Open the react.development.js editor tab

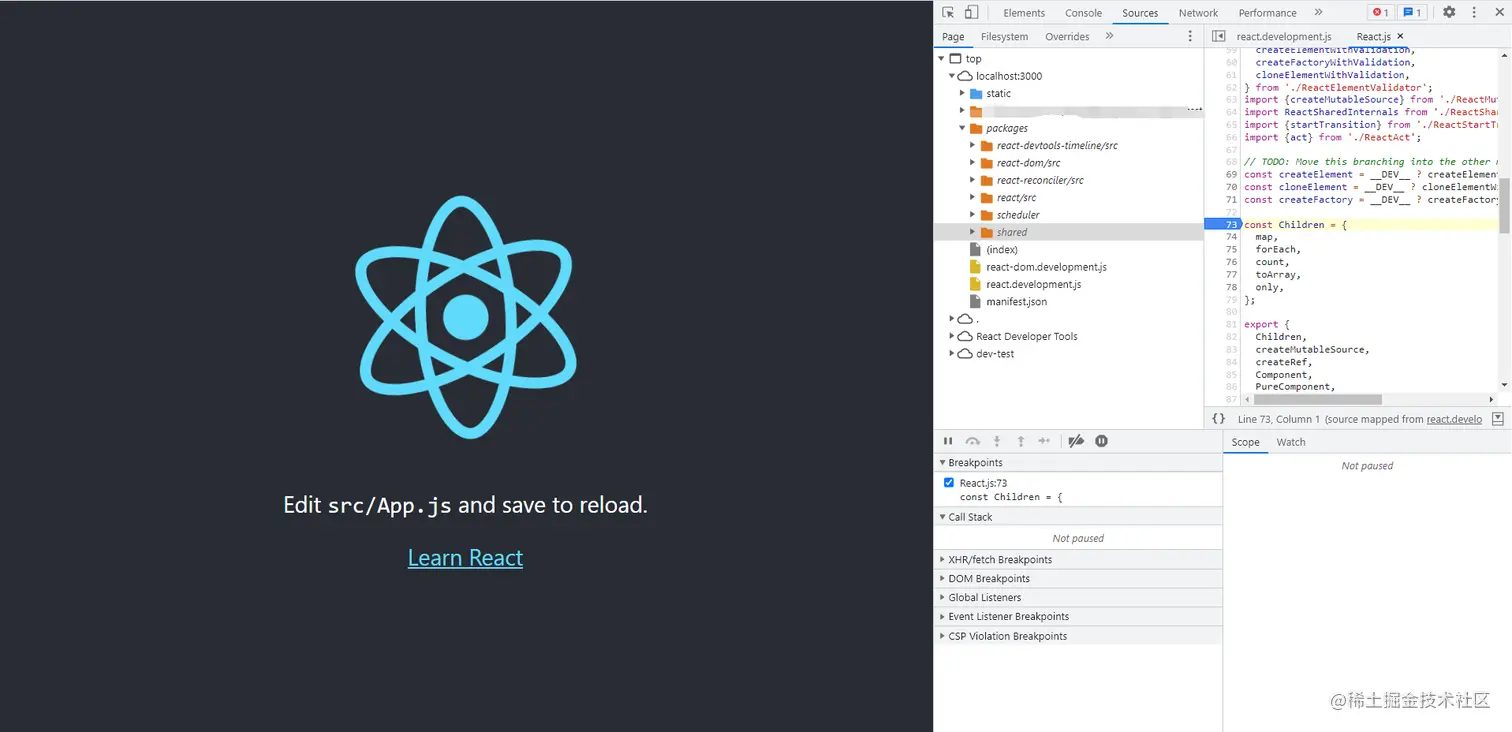(x=1284, y=37)
